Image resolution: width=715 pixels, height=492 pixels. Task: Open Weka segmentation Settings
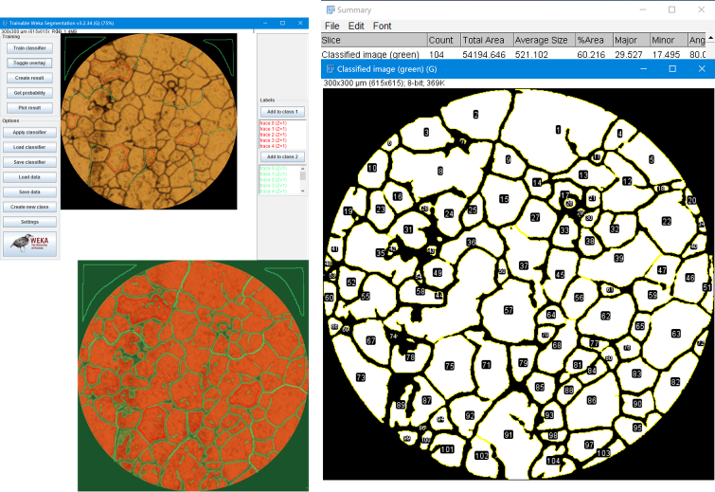click(30, 222)
